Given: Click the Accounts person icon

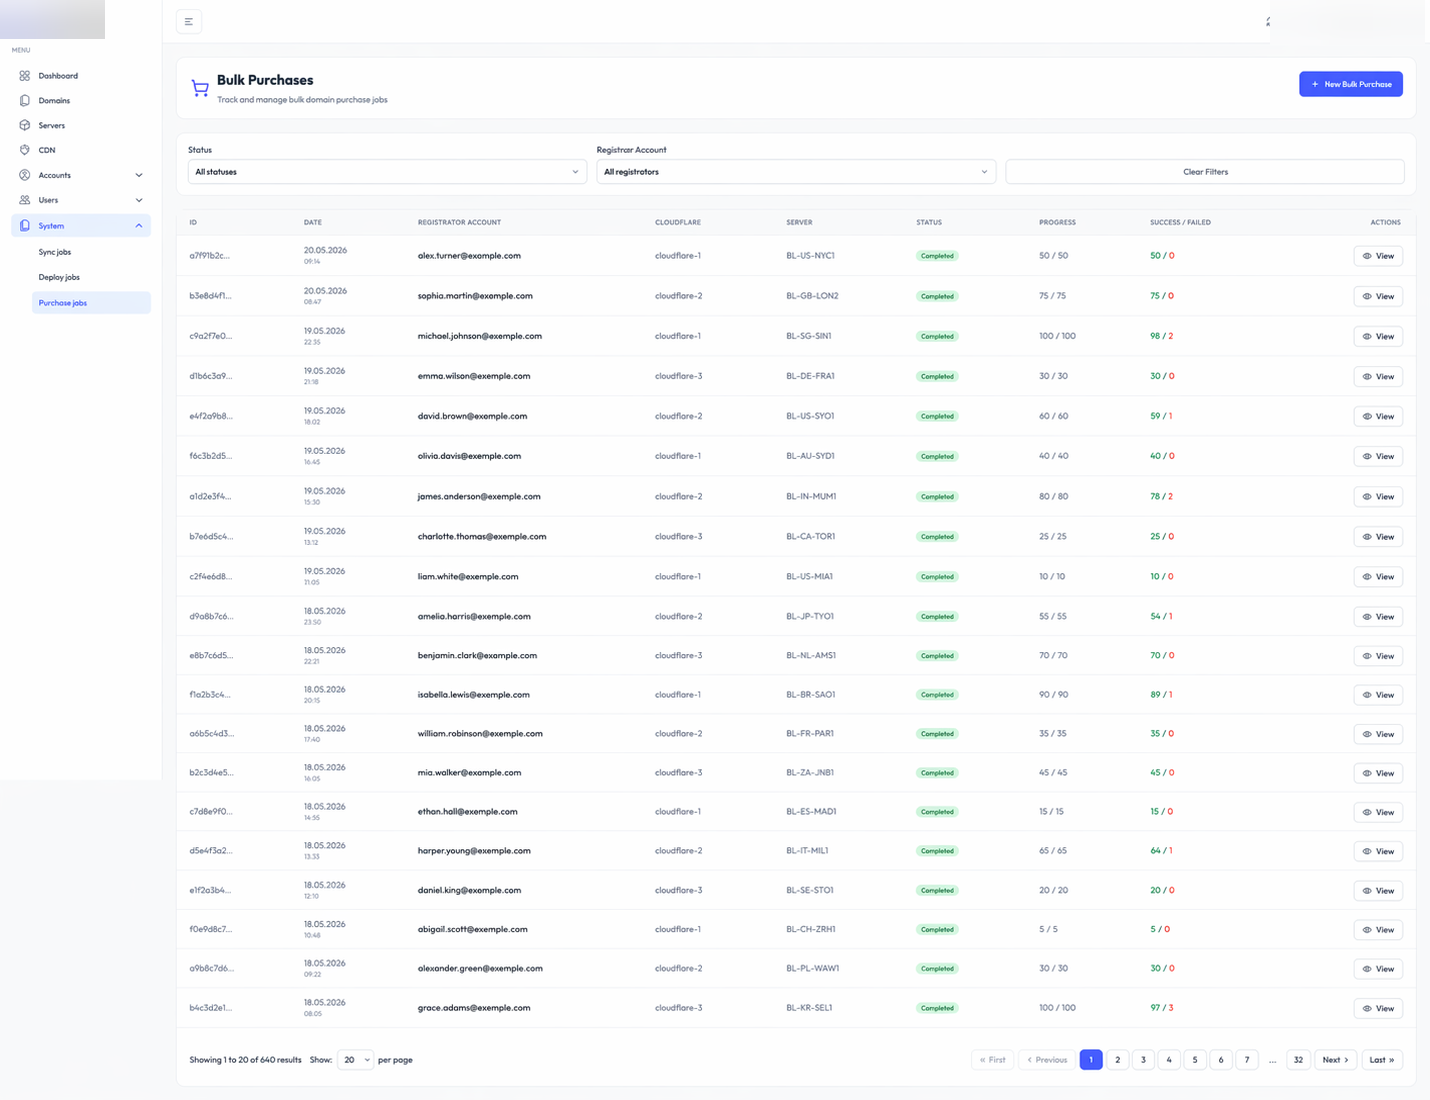Looking at the screenshot, I should click(25, 175).
